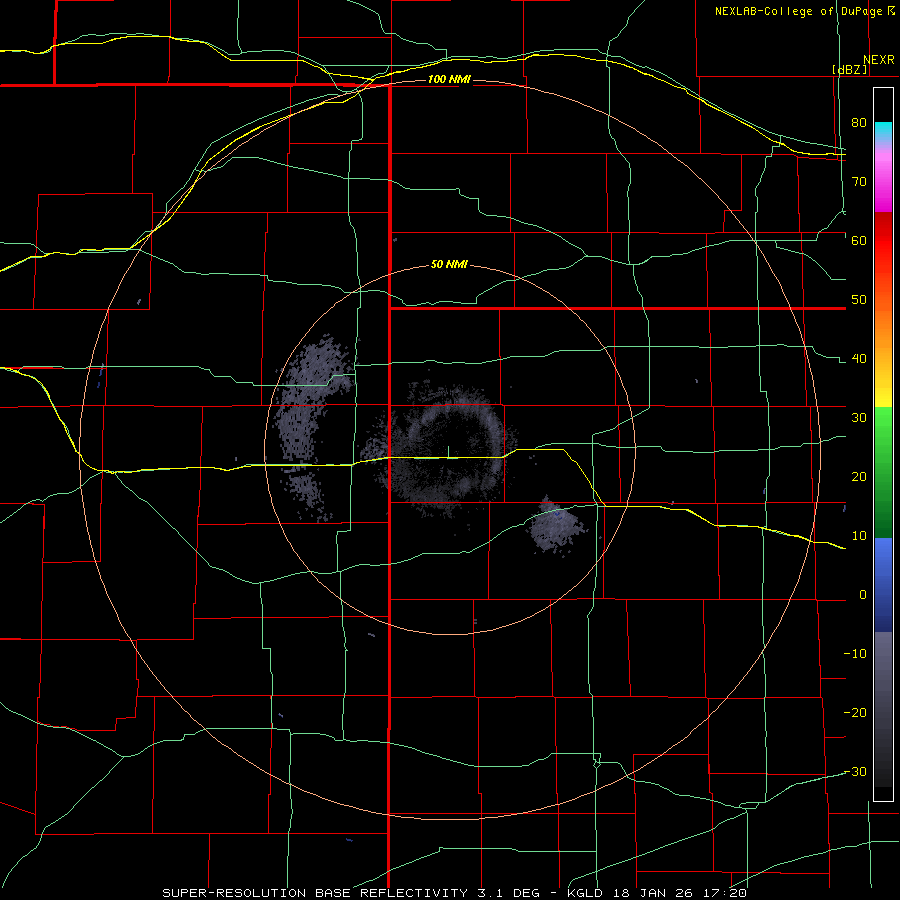Click the 100 NMI range ring label

coord(449,79)
